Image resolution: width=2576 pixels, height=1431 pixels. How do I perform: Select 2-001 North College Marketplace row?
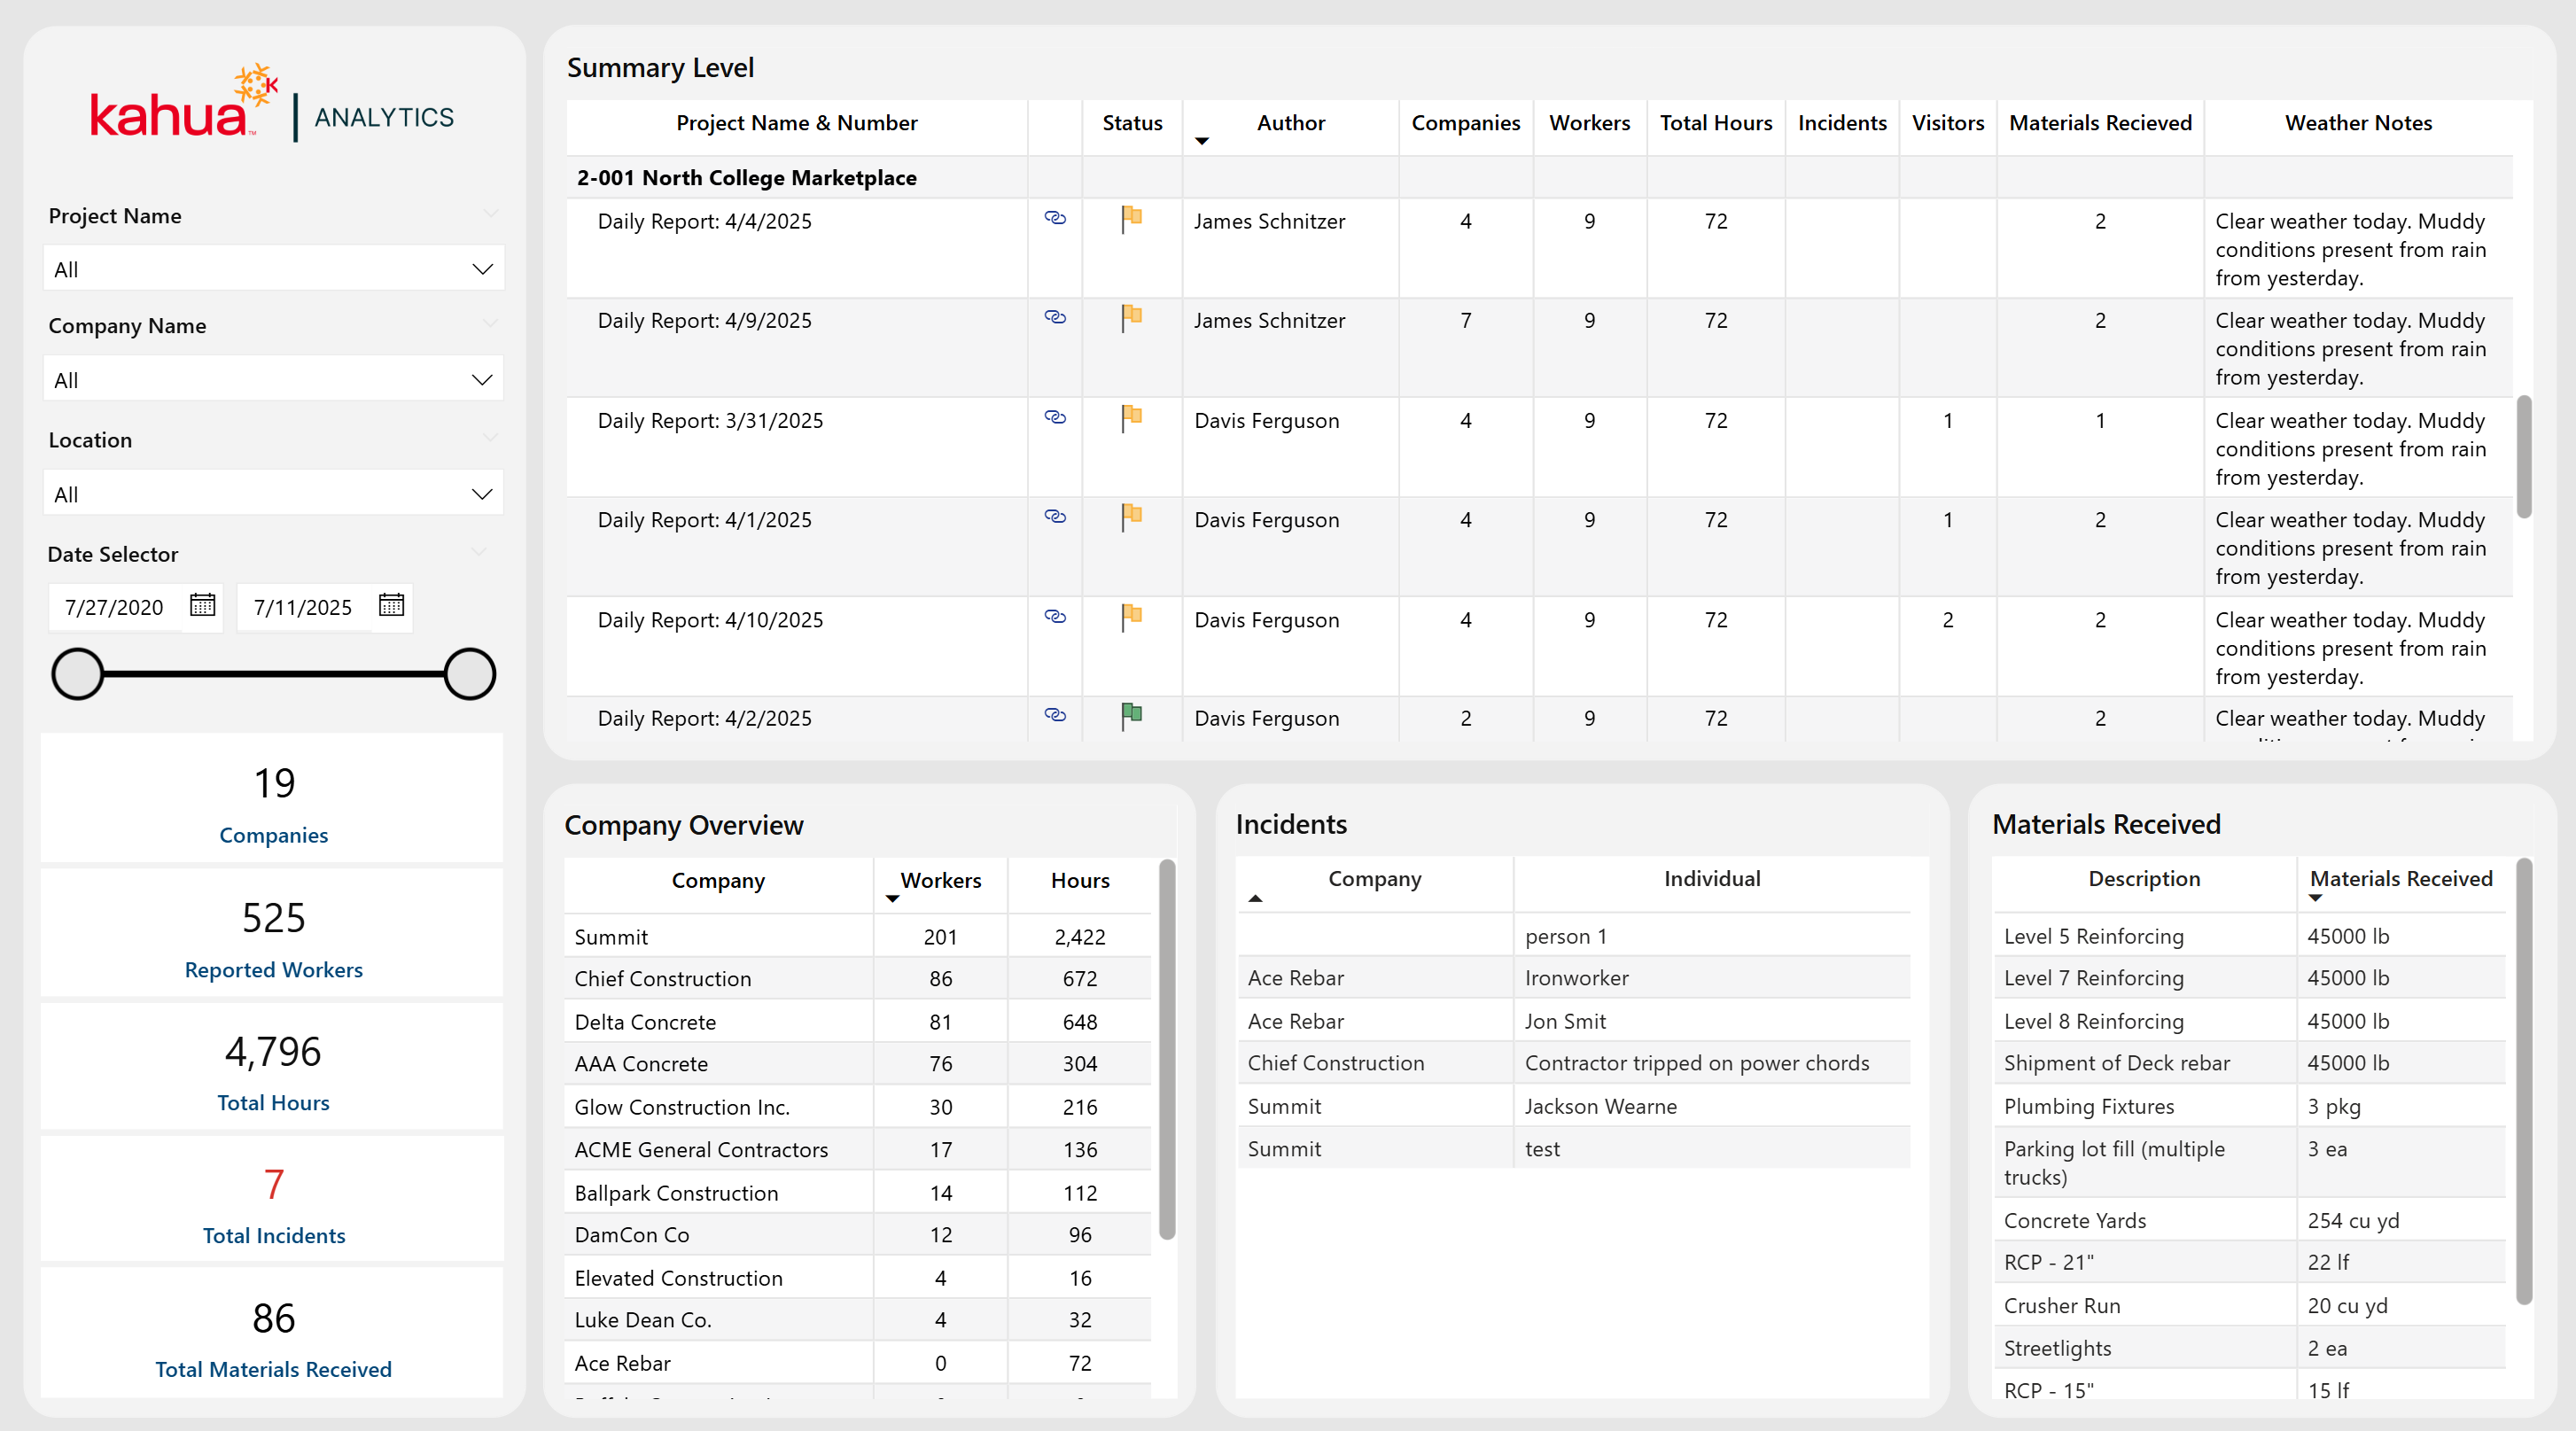point(746,178)
